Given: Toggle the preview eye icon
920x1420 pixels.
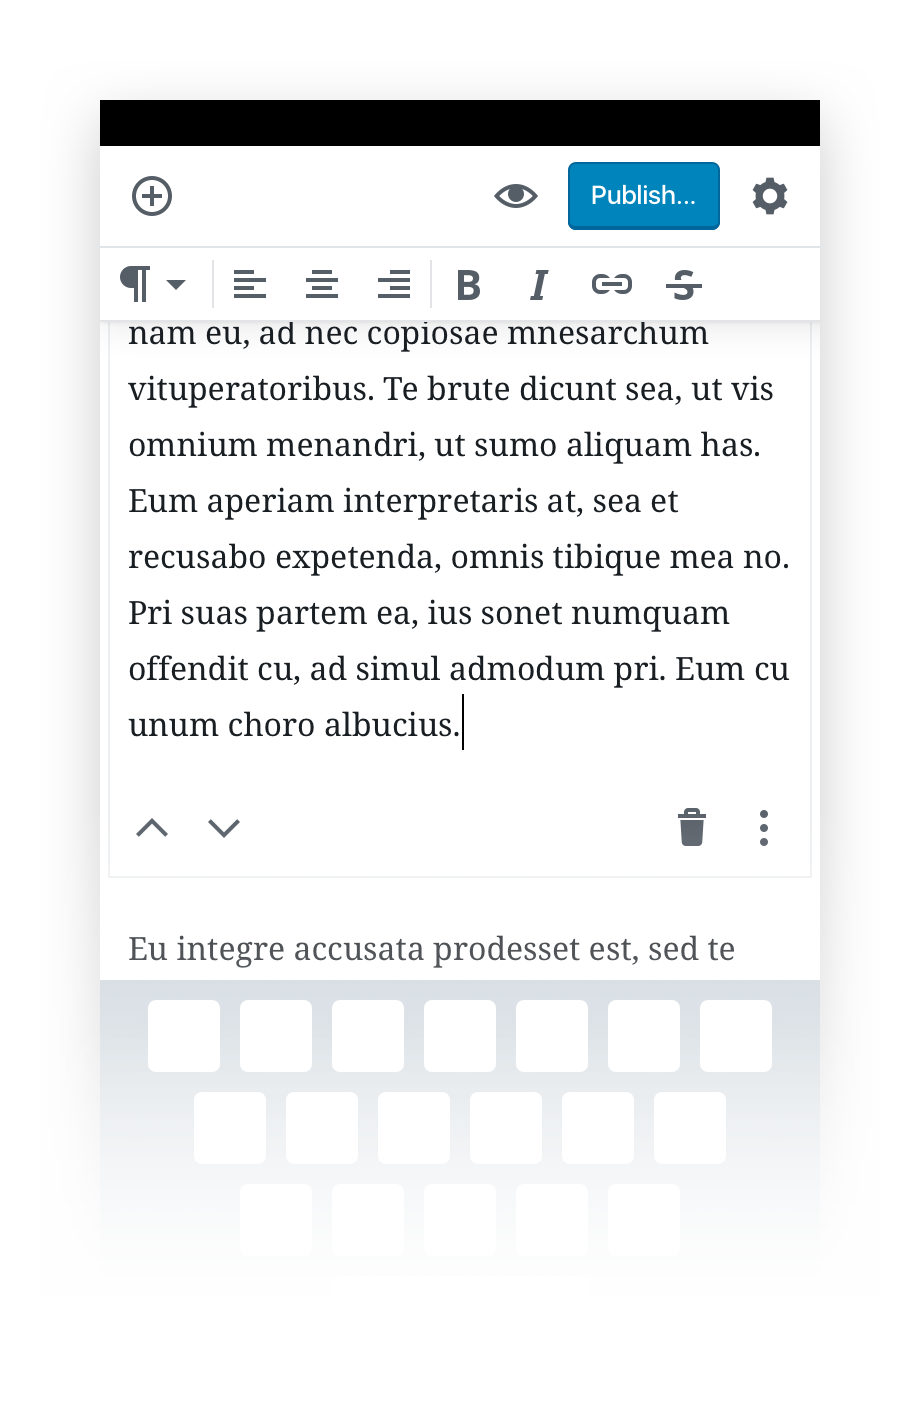Looking at the screenshot, I should [x=516, y=196].
